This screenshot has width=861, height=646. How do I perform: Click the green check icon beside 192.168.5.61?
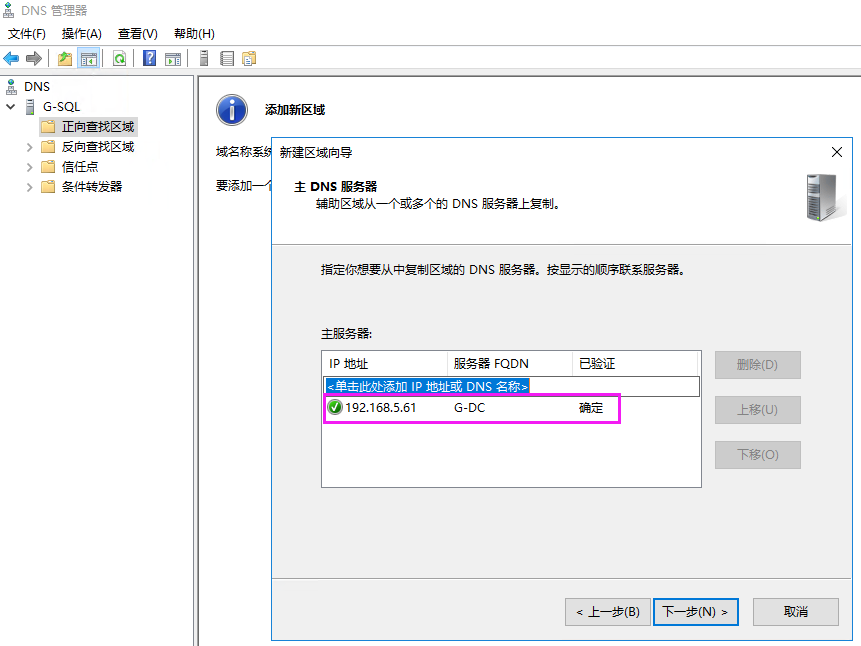pos(334,408)
